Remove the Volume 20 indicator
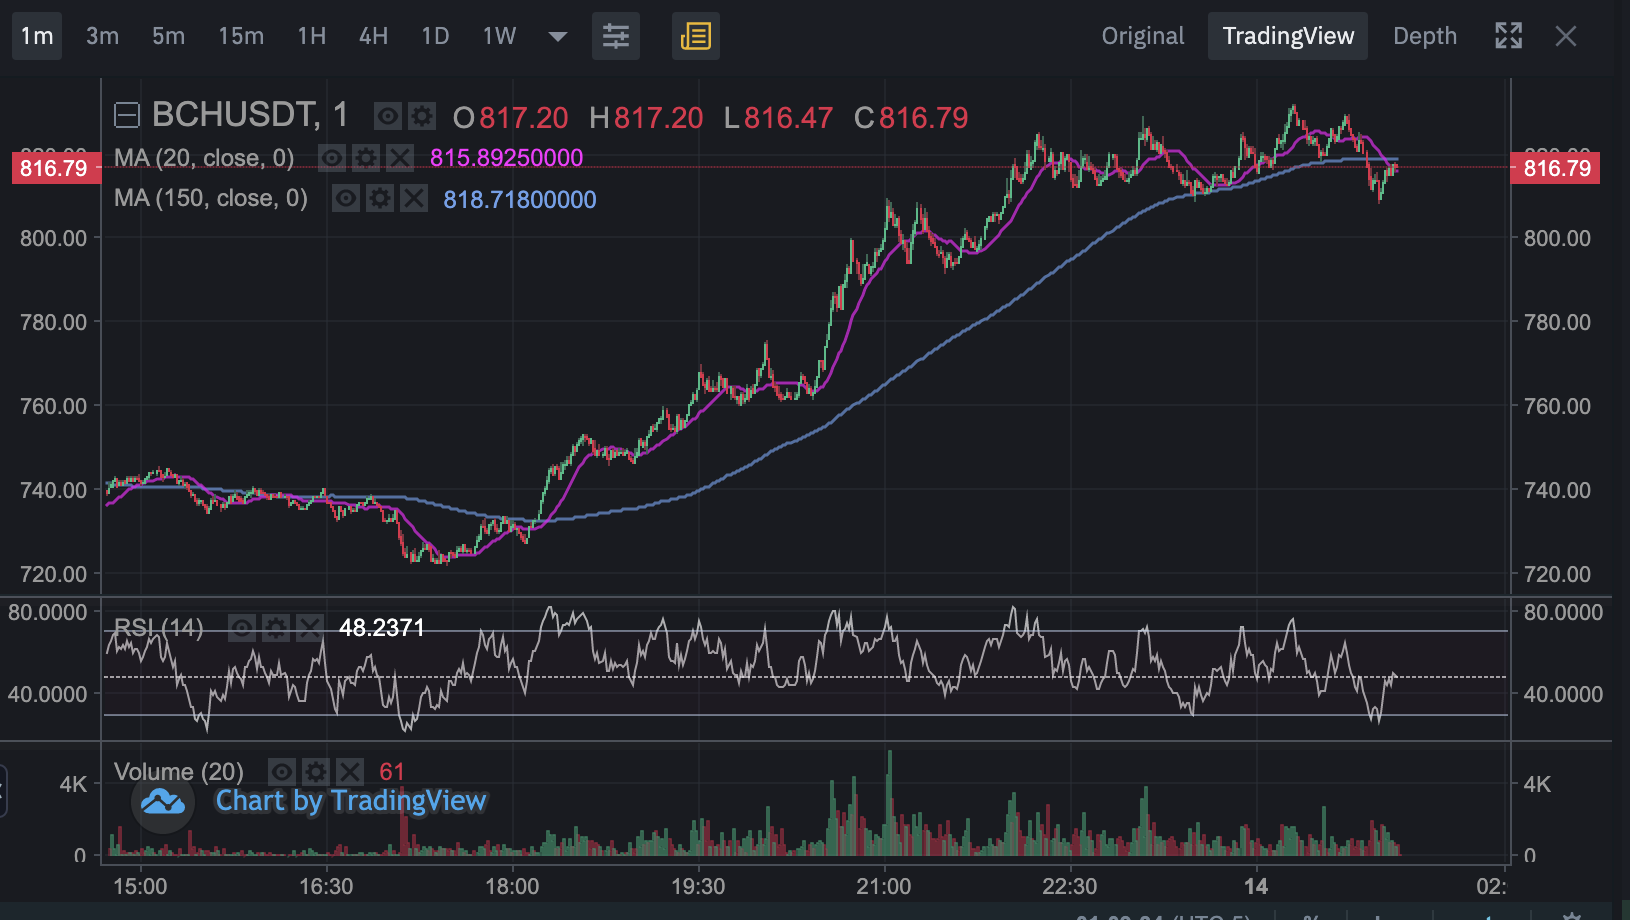1630x920 pixels. 350,771
